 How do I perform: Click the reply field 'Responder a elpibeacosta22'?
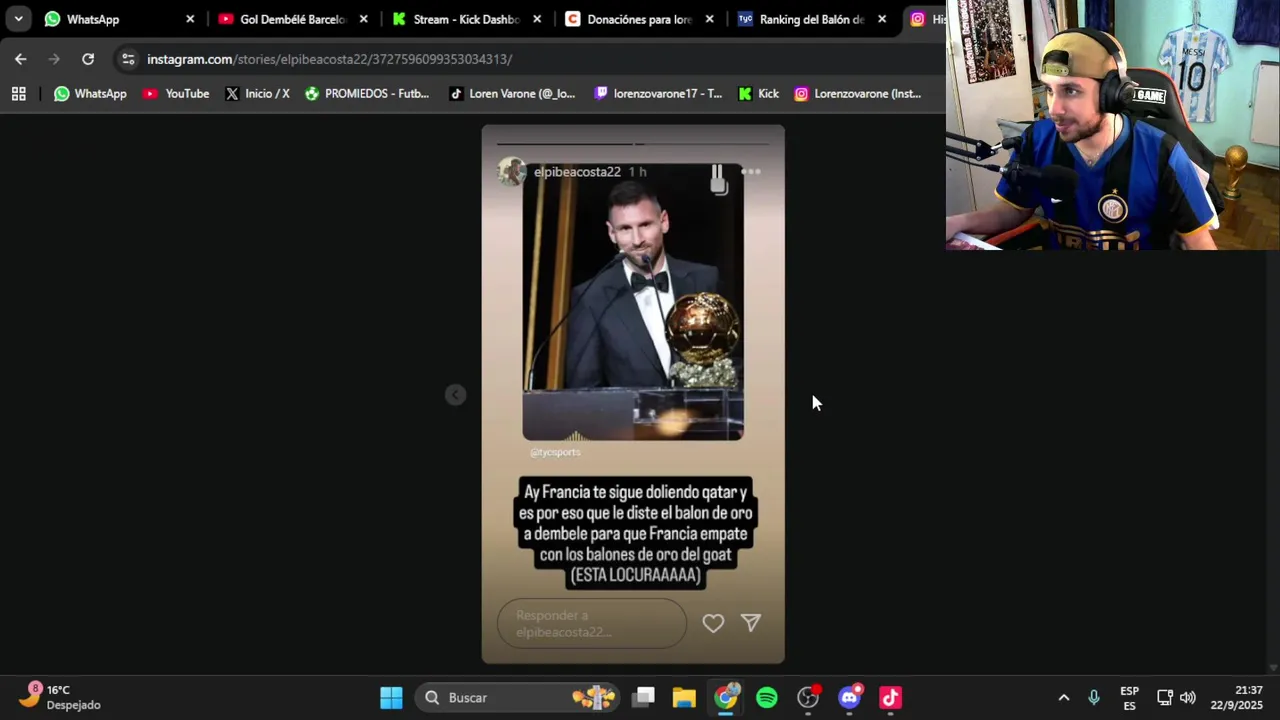click(592, 623)
